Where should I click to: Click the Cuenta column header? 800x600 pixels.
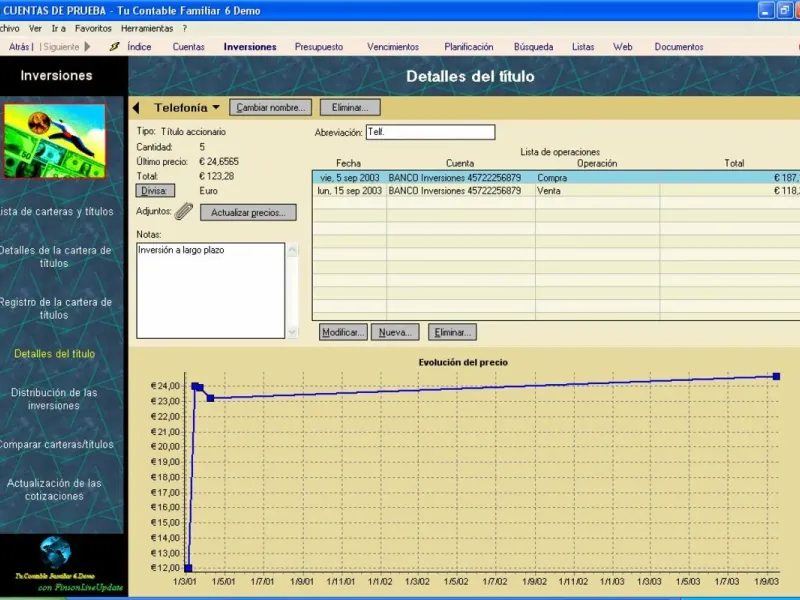point(460,163)
